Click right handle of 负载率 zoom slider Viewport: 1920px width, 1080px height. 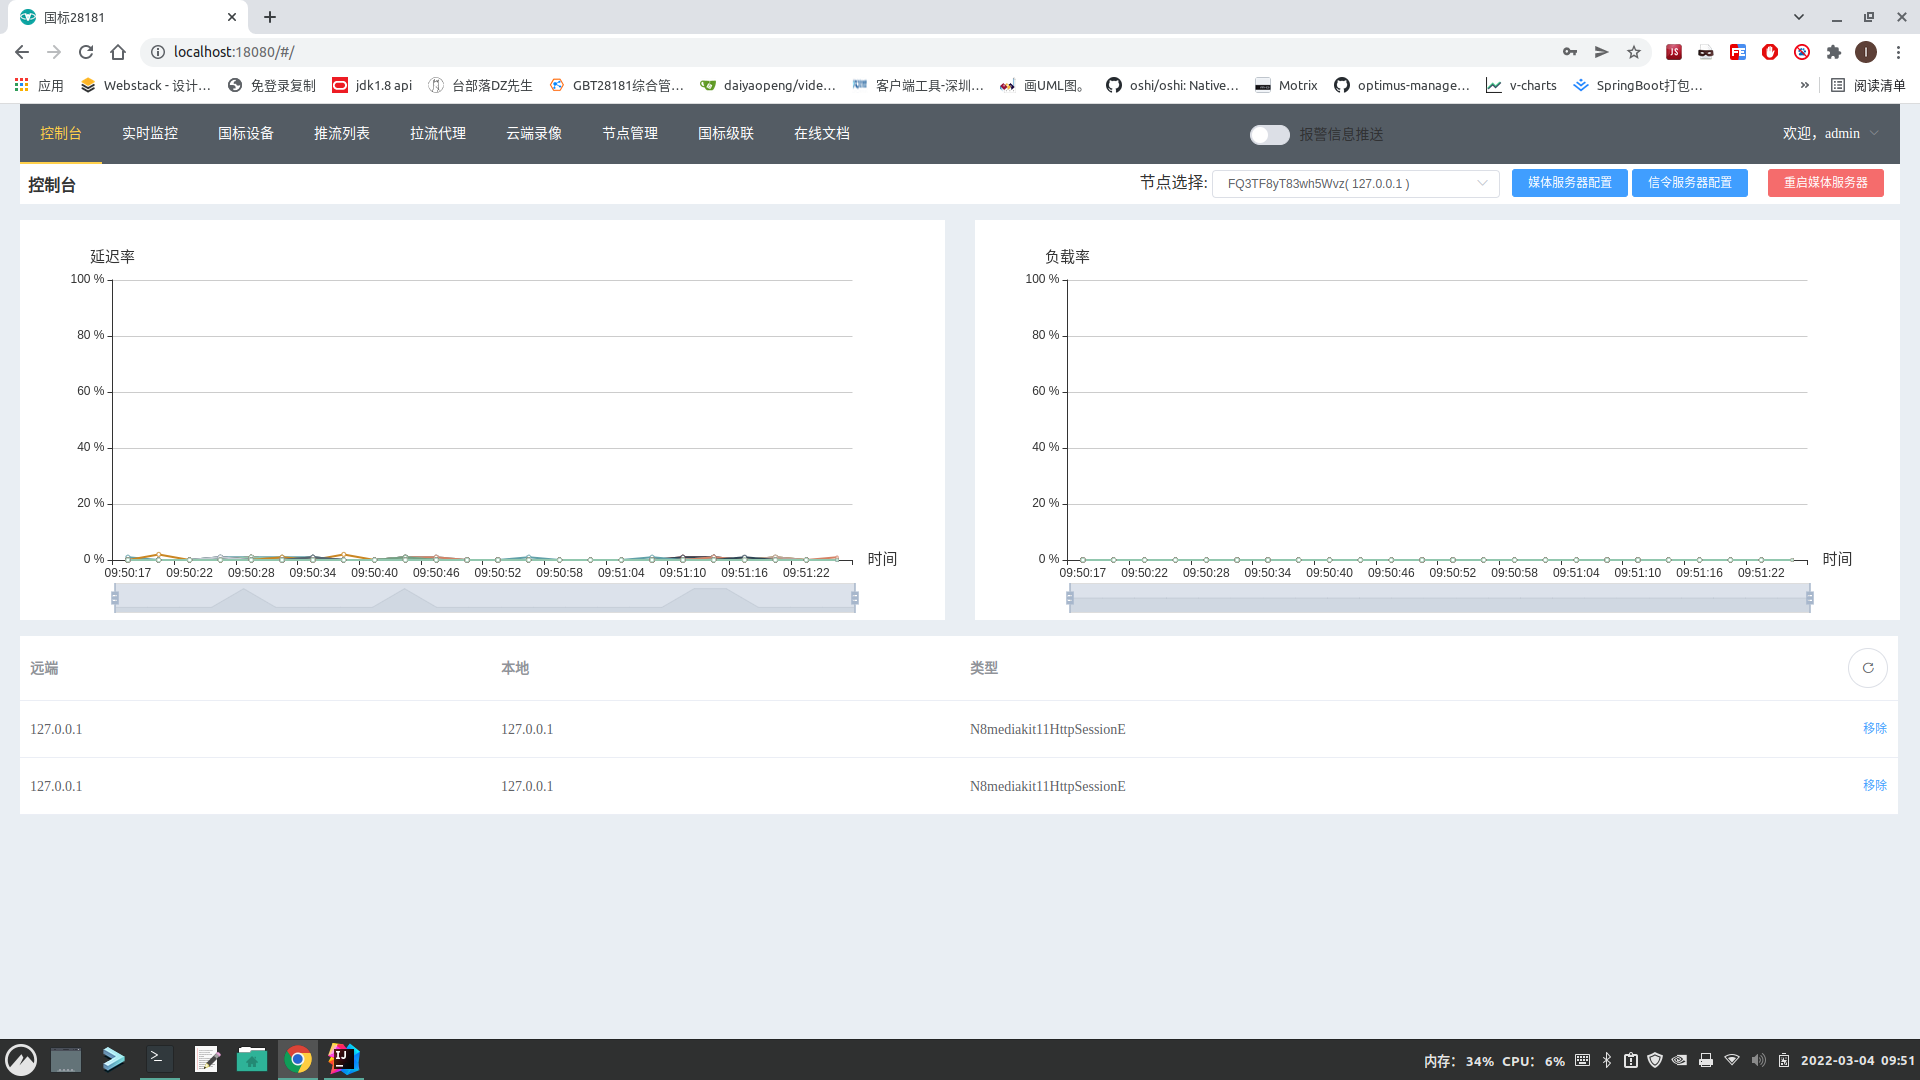1809,598
